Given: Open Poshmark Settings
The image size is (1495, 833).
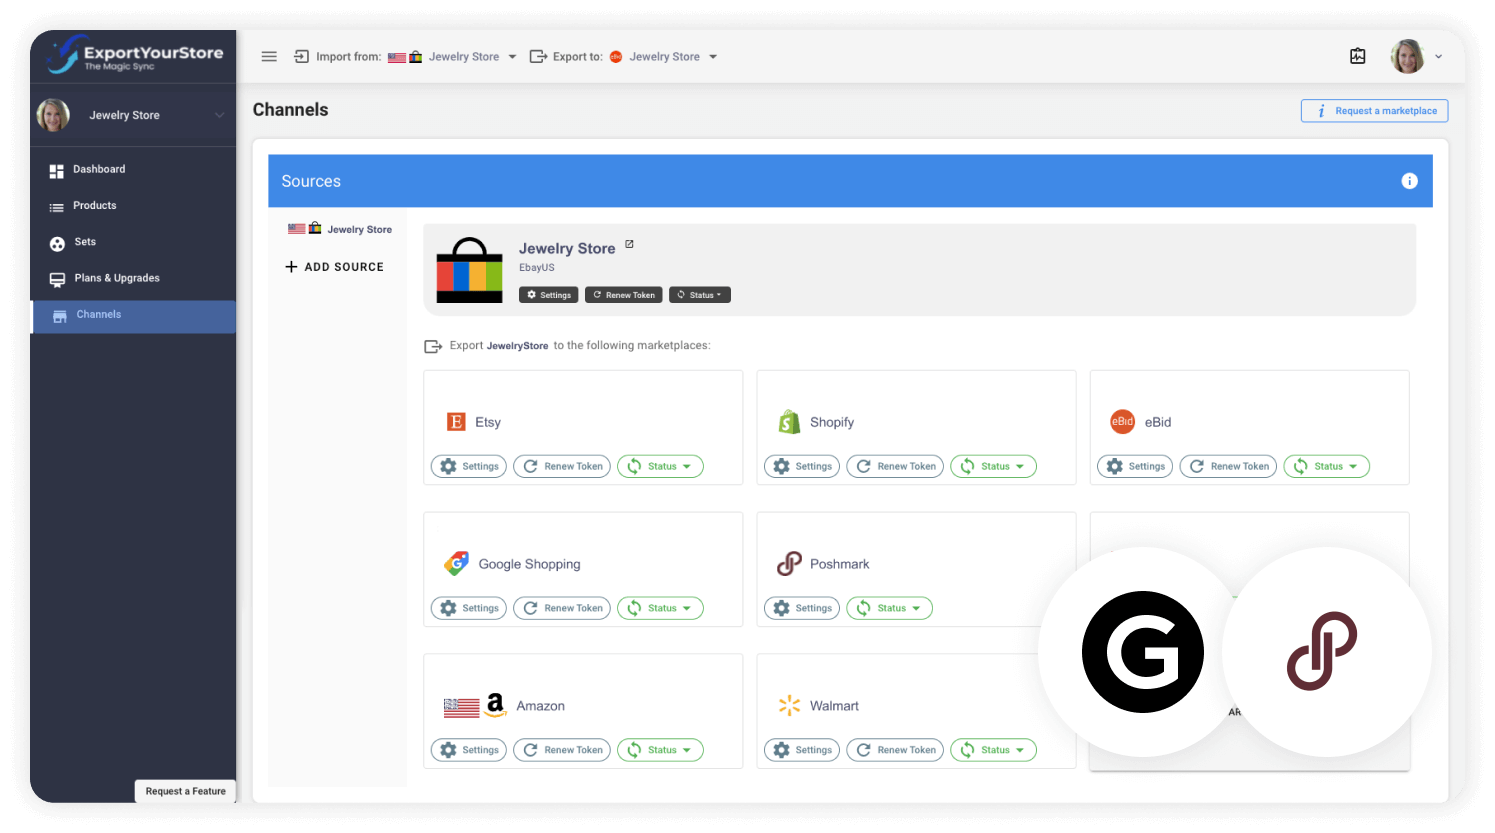Looking at the screenshot, I should pos(802,608).
